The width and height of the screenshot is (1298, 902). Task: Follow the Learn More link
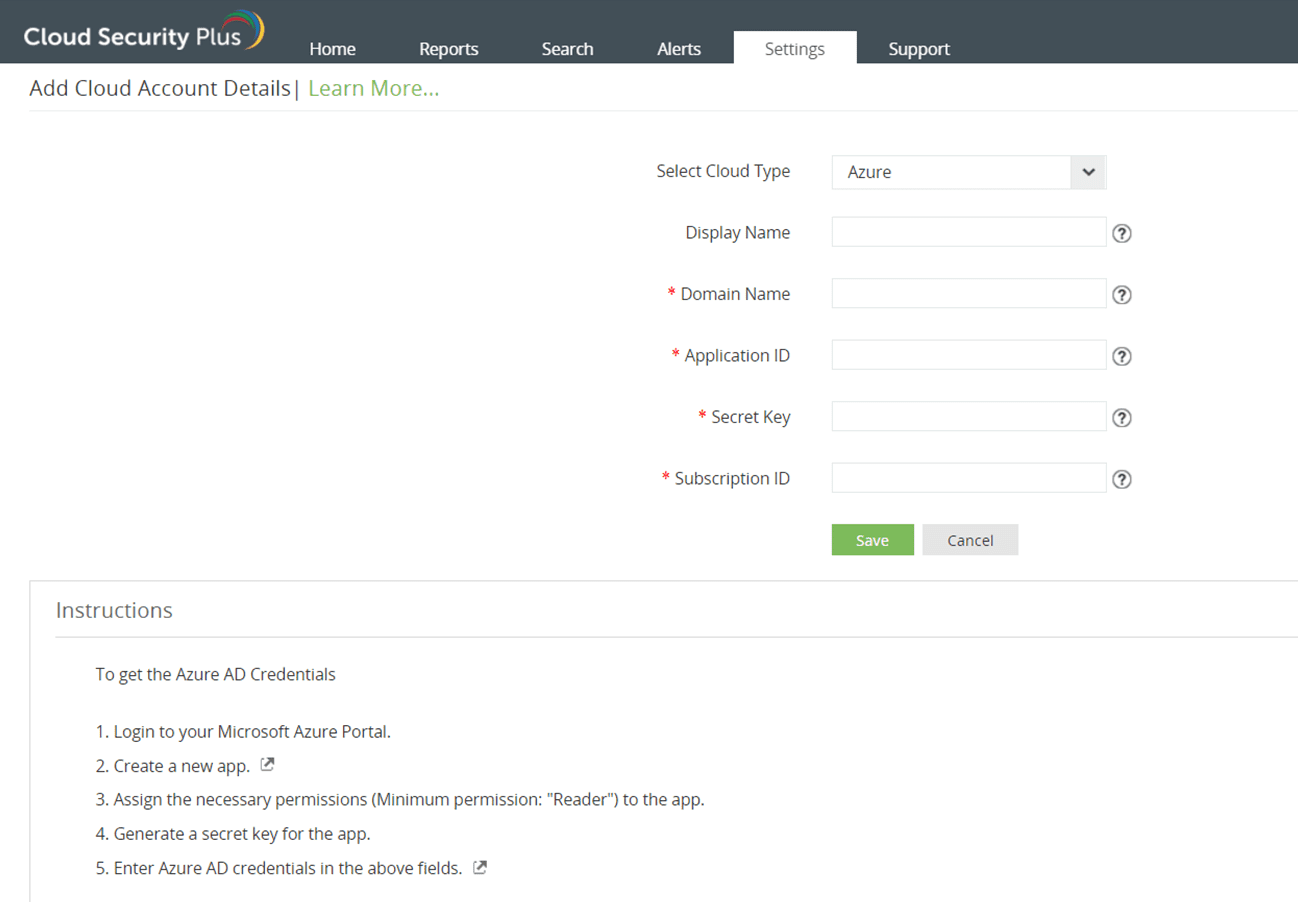pyautogui.click(x=374, y=88)
